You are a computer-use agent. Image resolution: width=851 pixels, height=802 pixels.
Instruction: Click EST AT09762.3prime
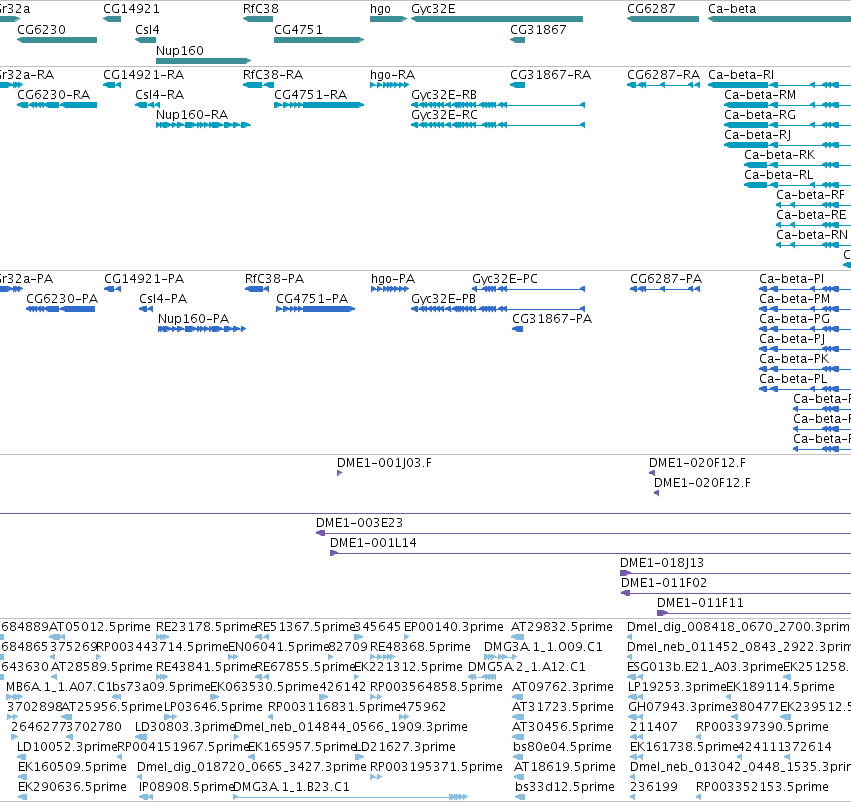tap(563, 687)
